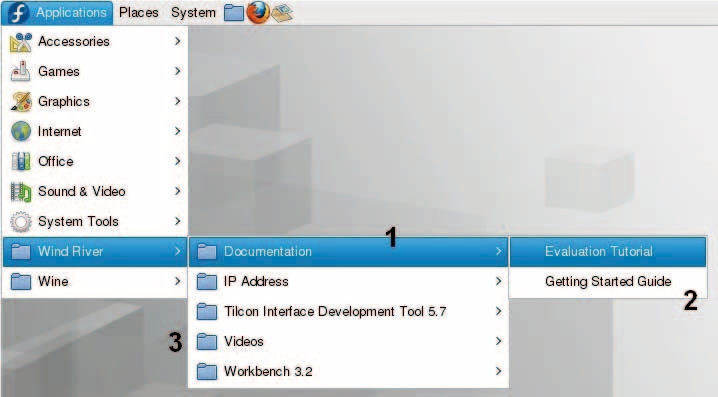Expand the Internet submenu arrow

pos(178,131)
